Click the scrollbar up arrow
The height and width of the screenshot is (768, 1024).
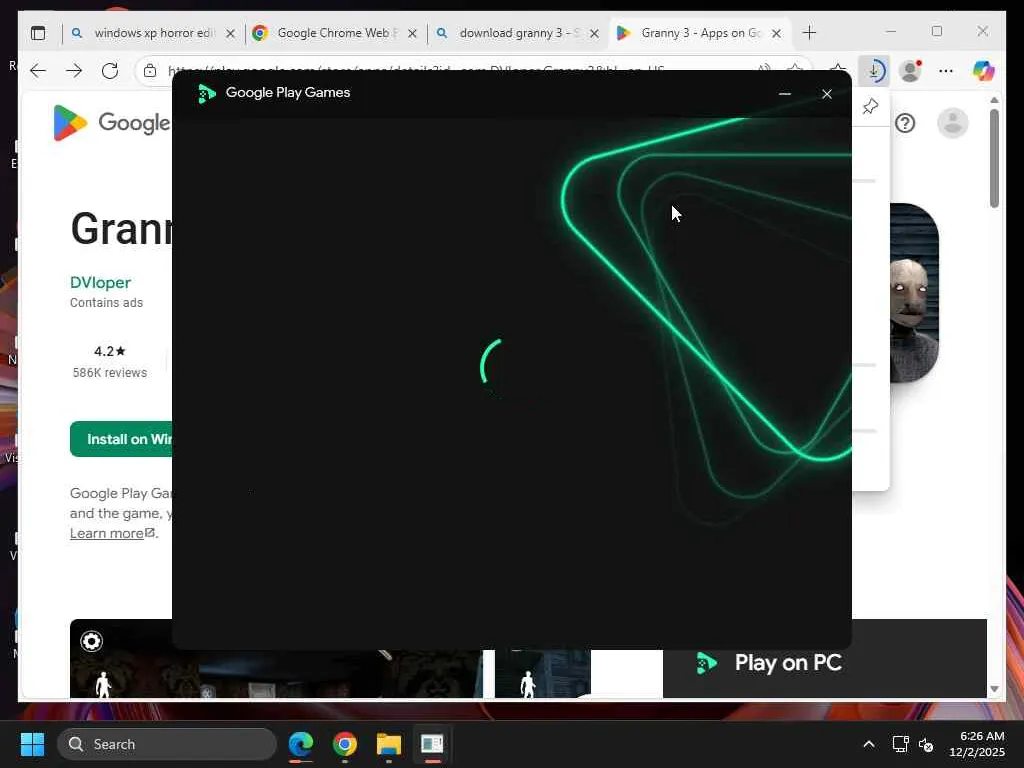994,100
